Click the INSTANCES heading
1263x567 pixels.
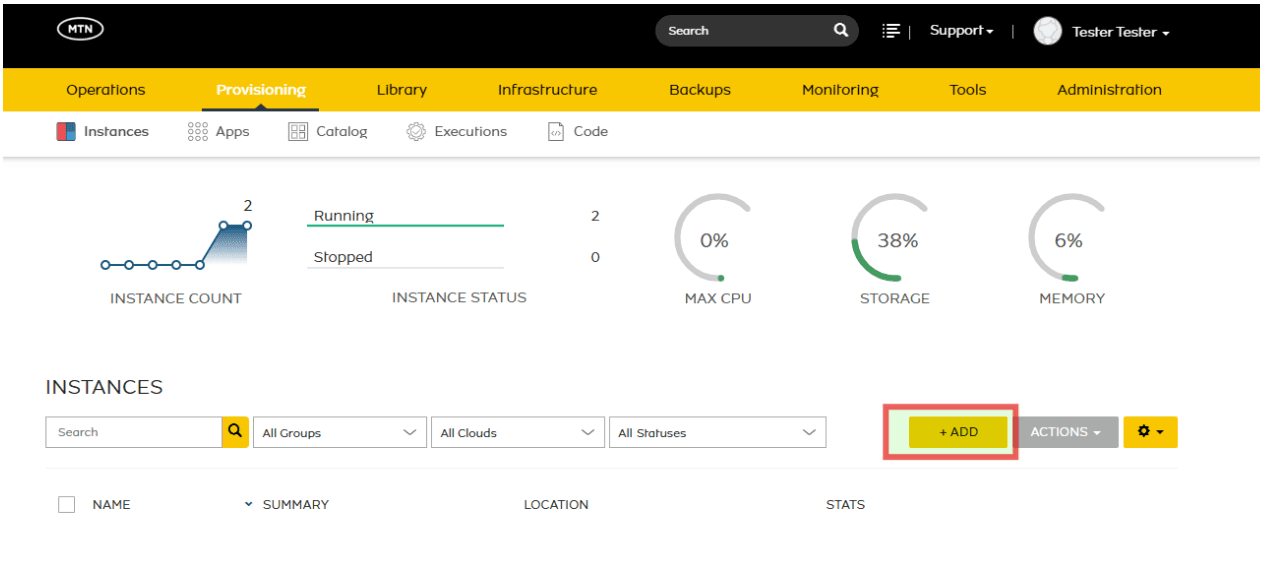pos(104,387)
